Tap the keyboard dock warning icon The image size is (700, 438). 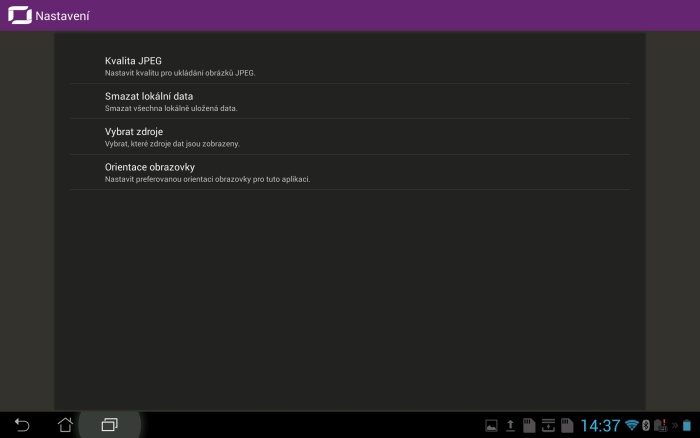click(660, 426)
